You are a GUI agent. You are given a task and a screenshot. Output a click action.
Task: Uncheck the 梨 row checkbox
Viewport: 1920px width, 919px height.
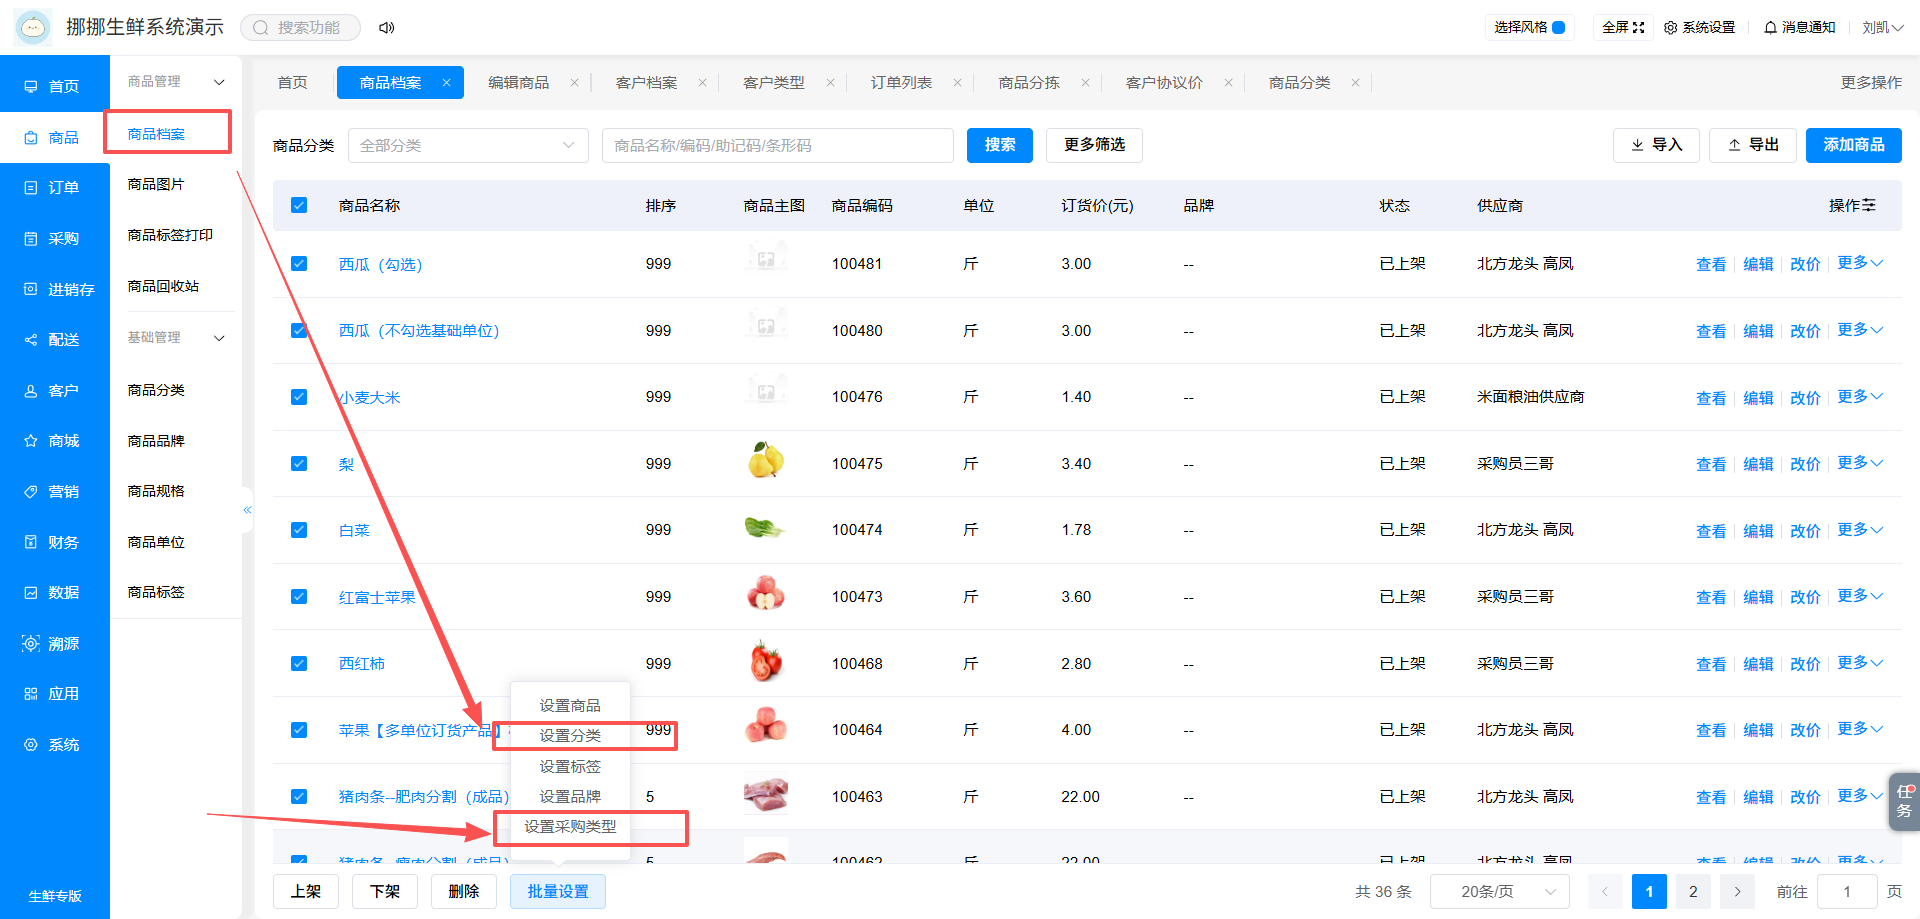point(299,464)
